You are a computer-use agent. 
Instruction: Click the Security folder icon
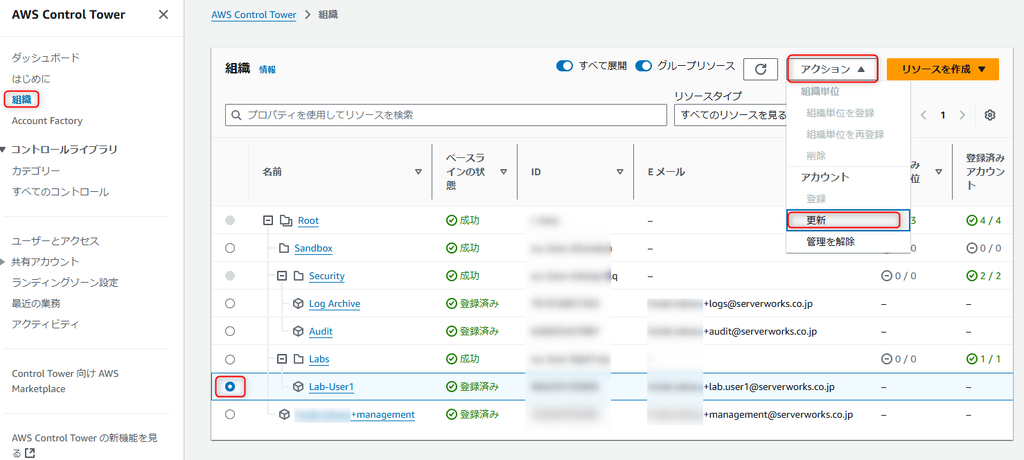(x=298, y=276)
